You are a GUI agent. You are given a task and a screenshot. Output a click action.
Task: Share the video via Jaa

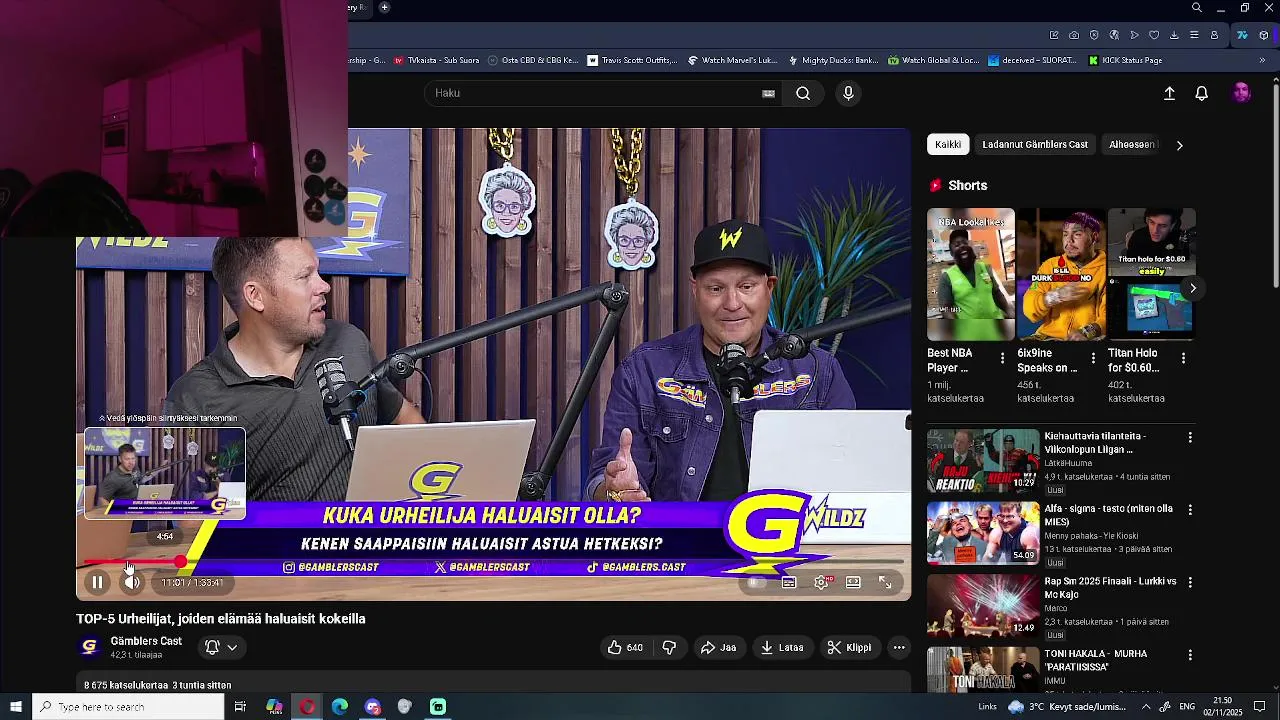(718, 647)
